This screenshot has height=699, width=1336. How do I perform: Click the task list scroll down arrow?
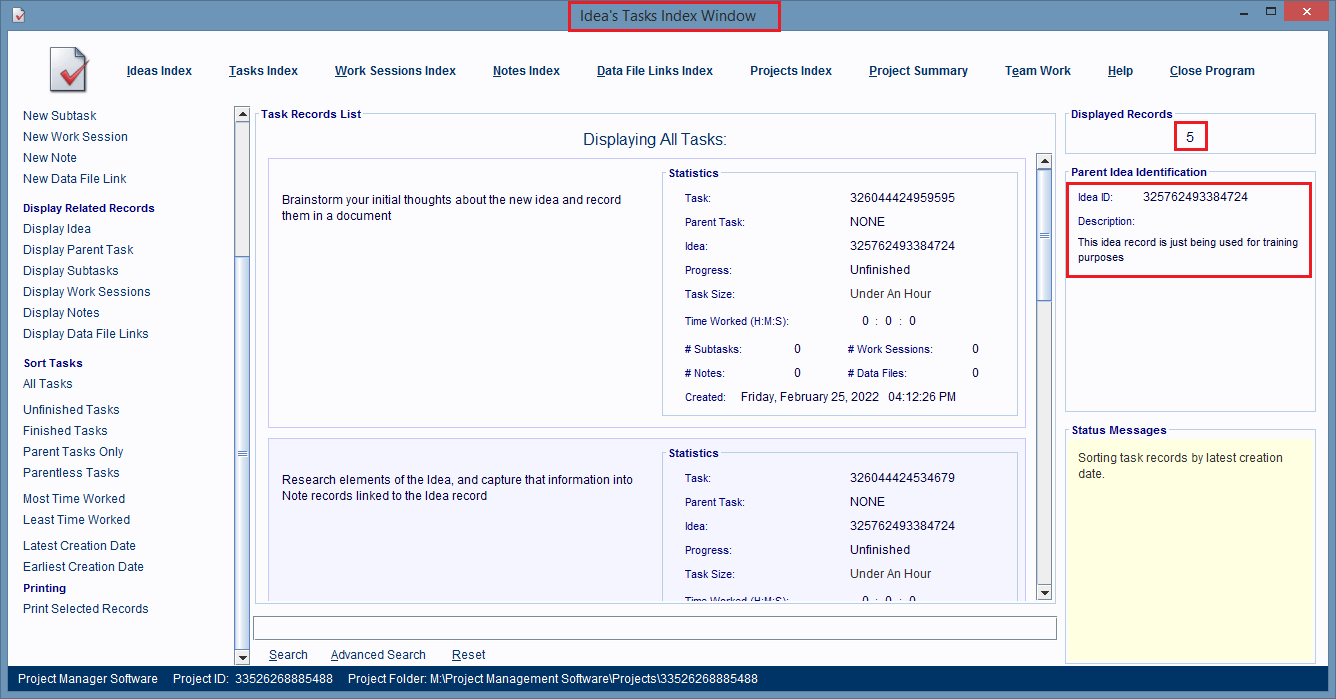1044,593
